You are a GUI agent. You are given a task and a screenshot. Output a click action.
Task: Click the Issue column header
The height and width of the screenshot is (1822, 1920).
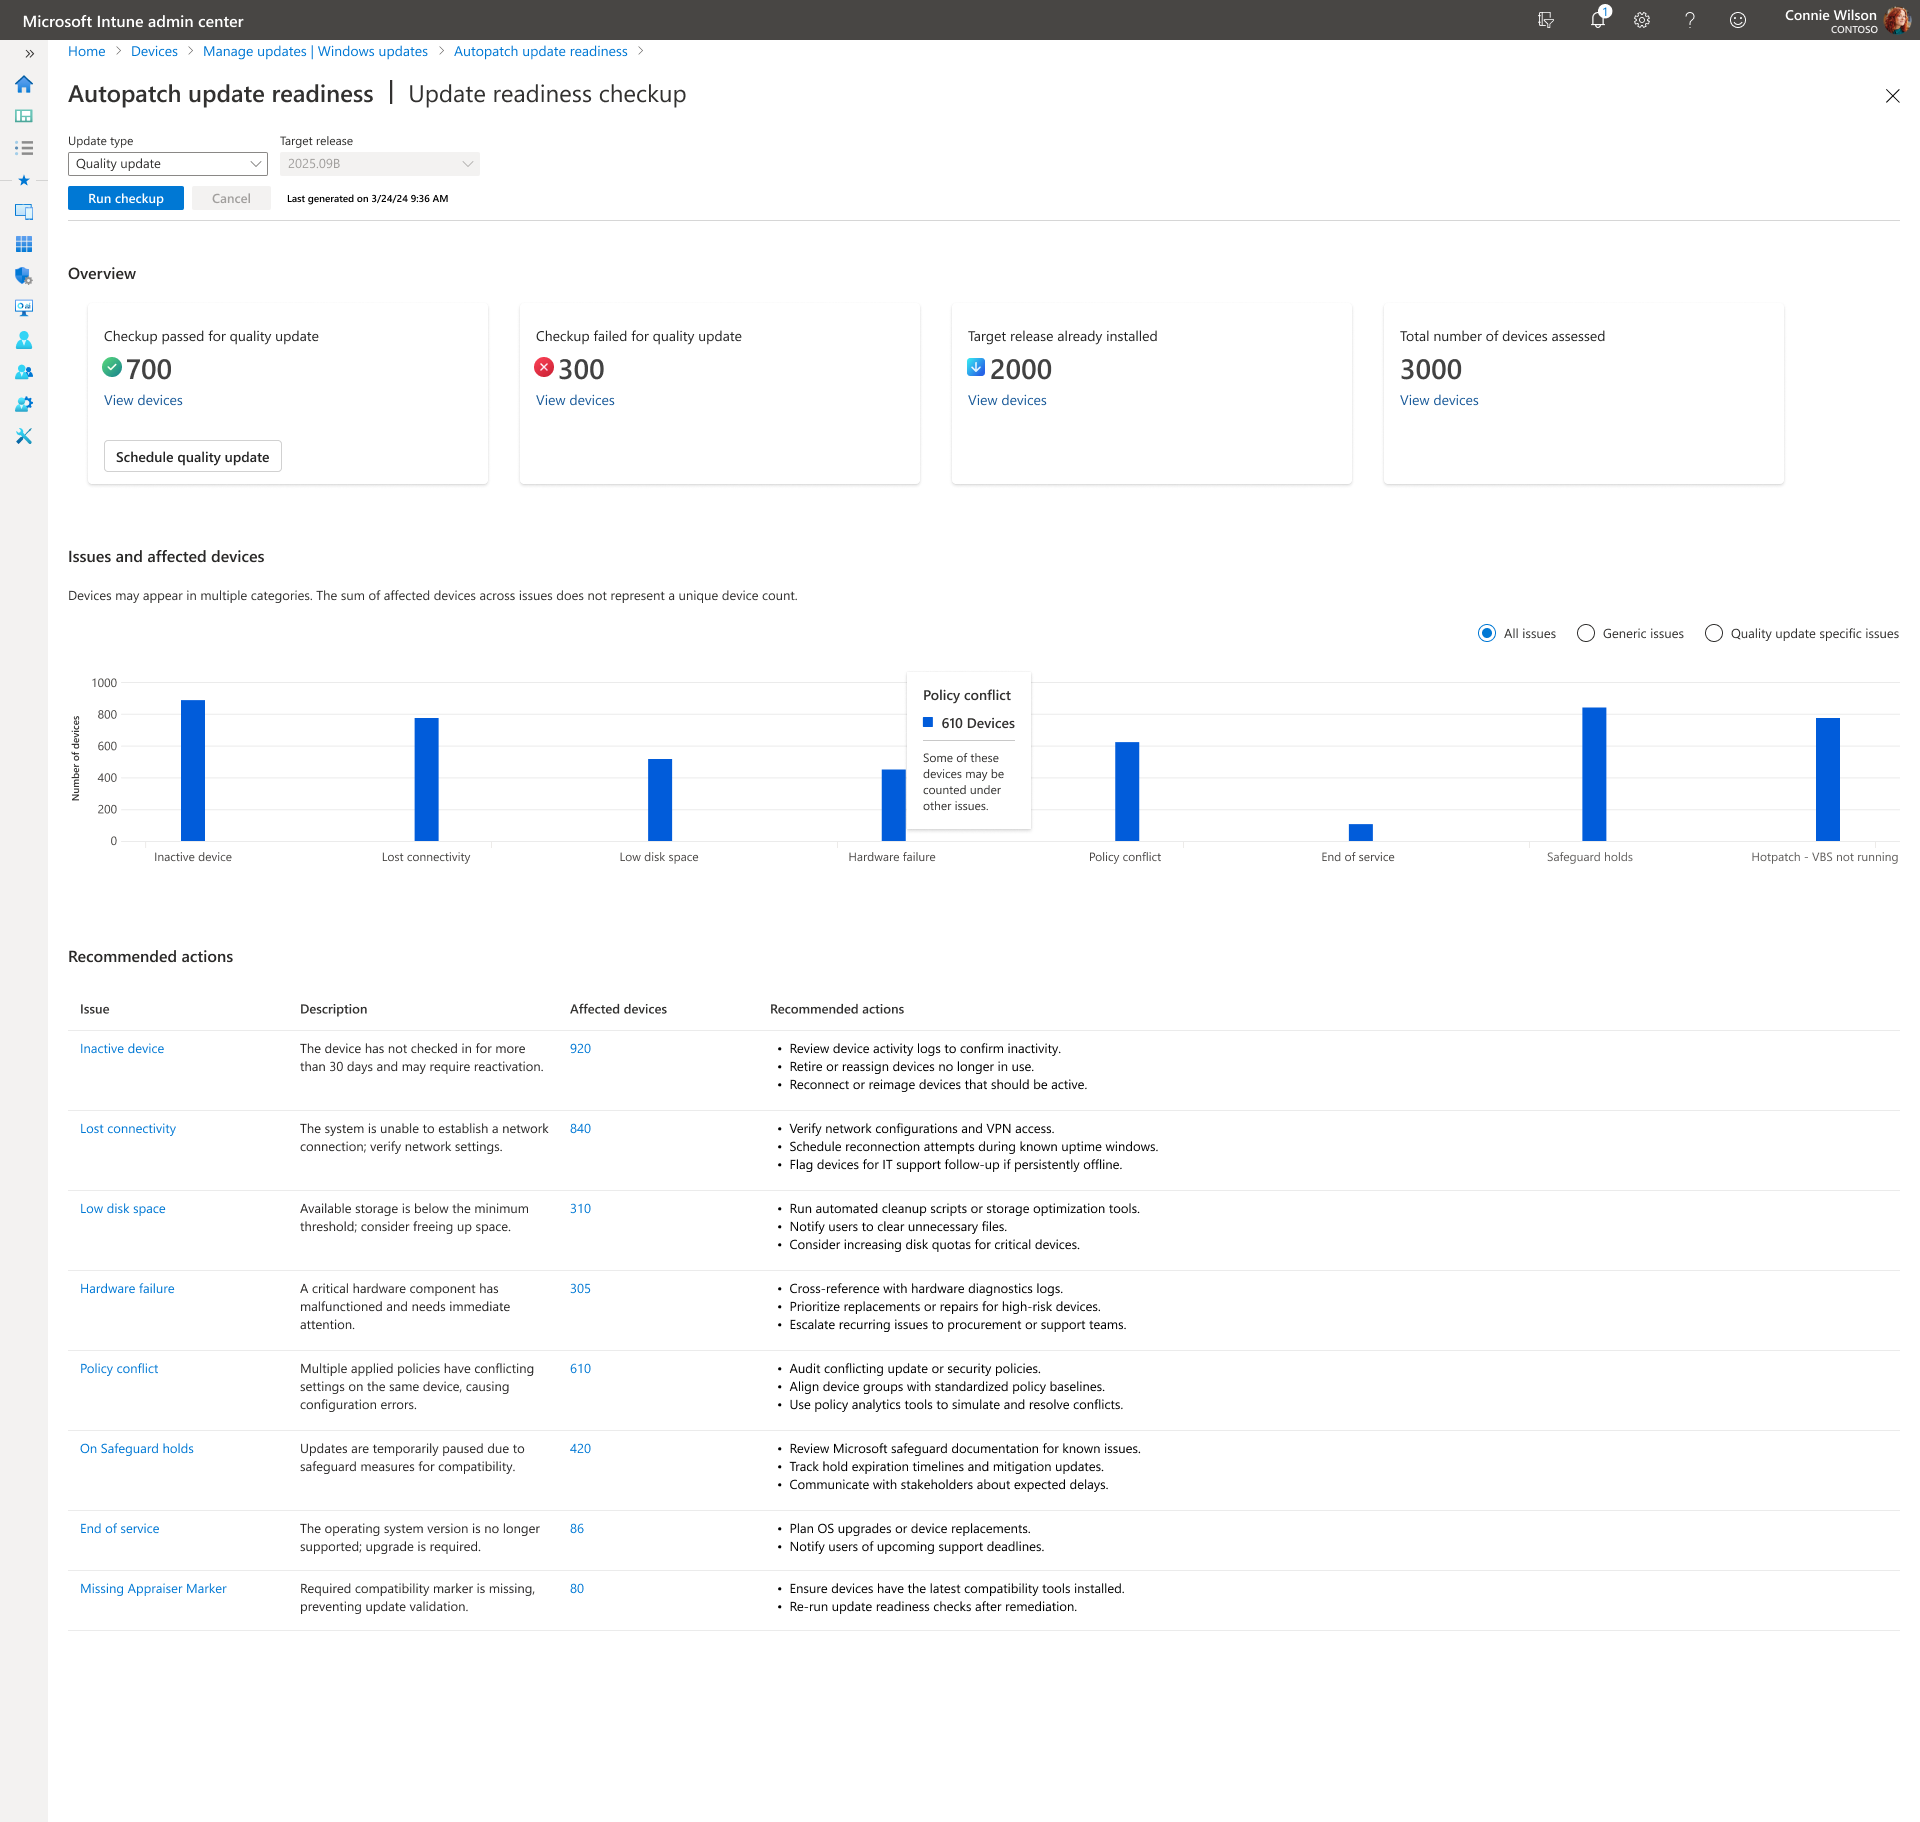tap(95, 1009)
